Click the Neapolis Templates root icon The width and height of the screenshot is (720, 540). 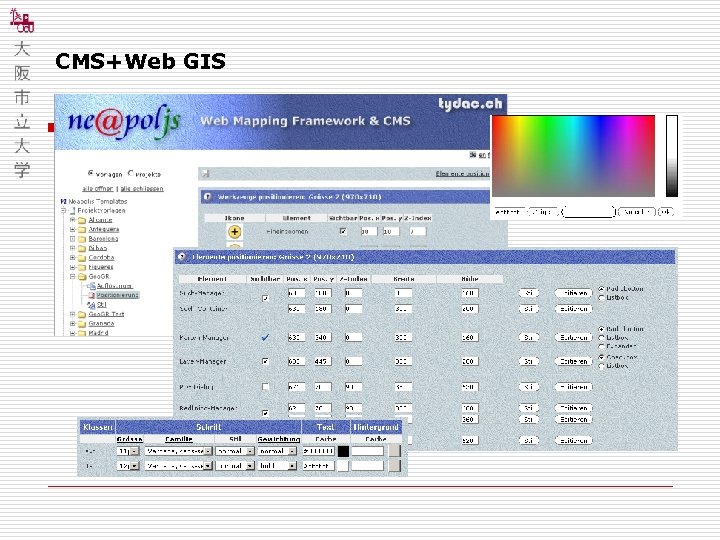tap(64, 201)
